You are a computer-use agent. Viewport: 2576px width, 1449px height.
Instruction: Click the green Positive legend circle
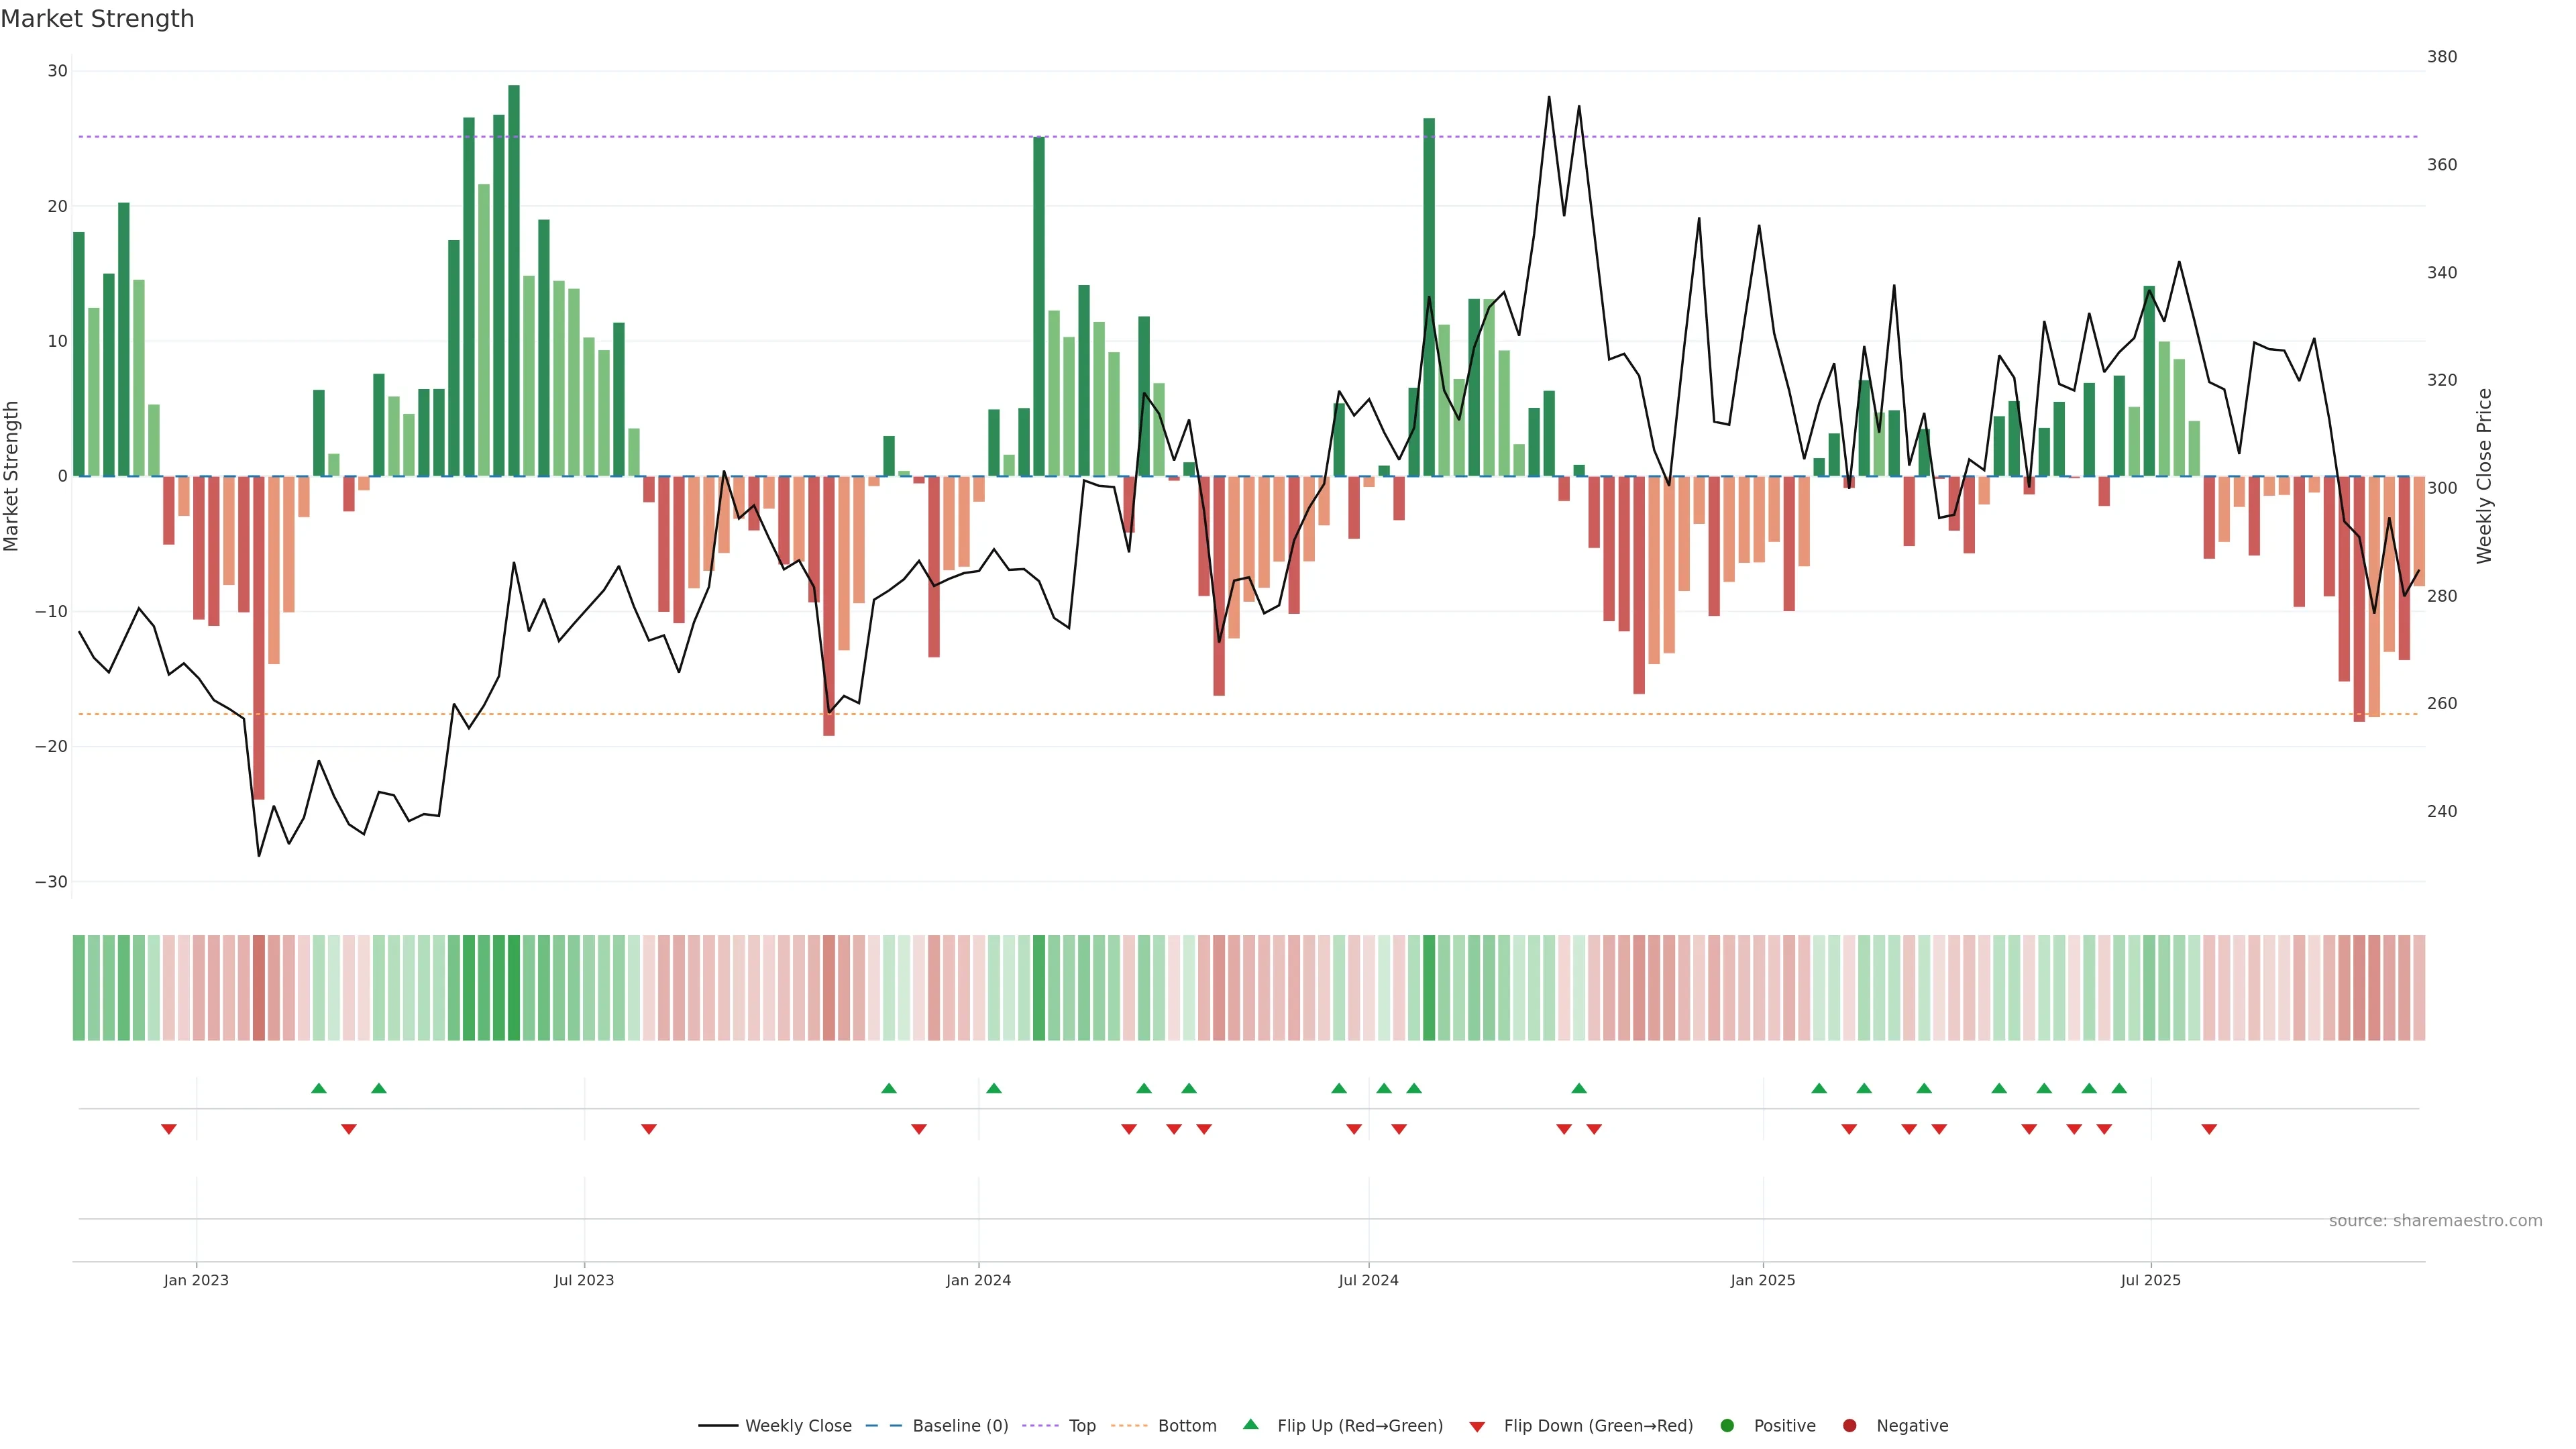[x=1727, y=1425]
